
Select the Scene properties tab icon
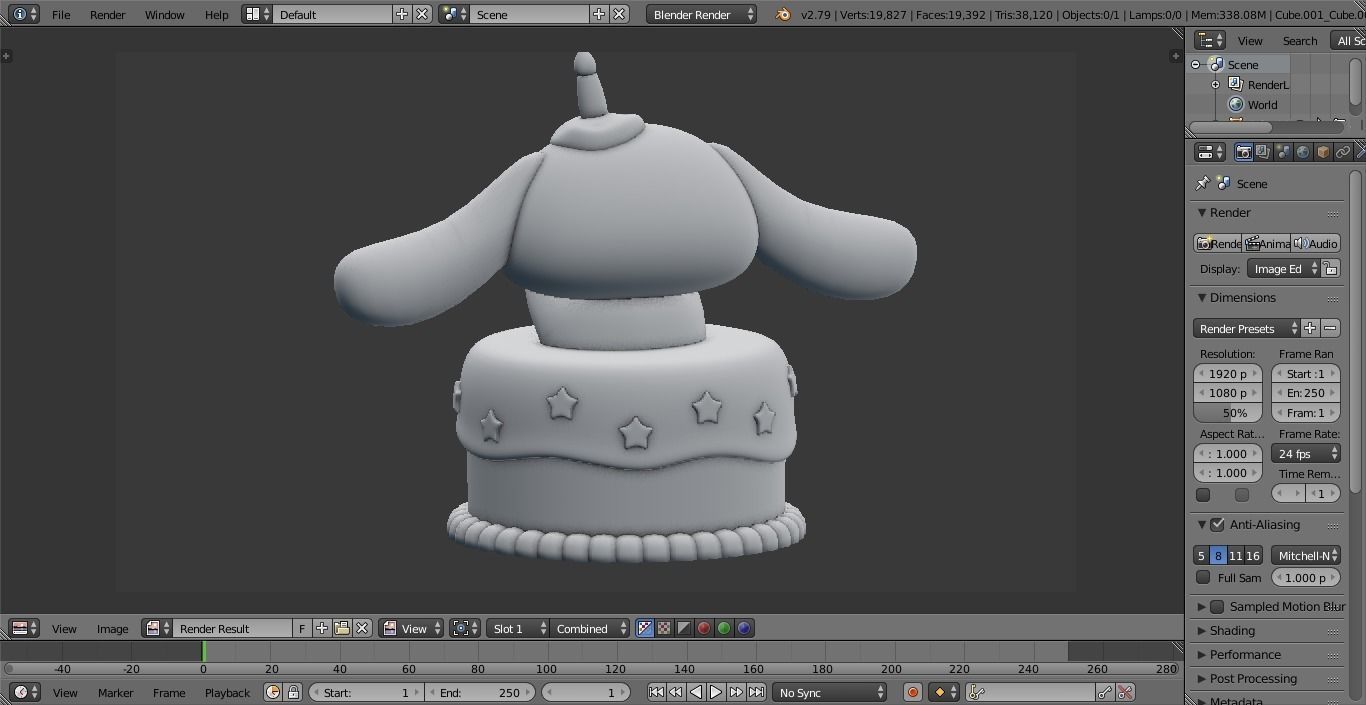[1283, 152]
